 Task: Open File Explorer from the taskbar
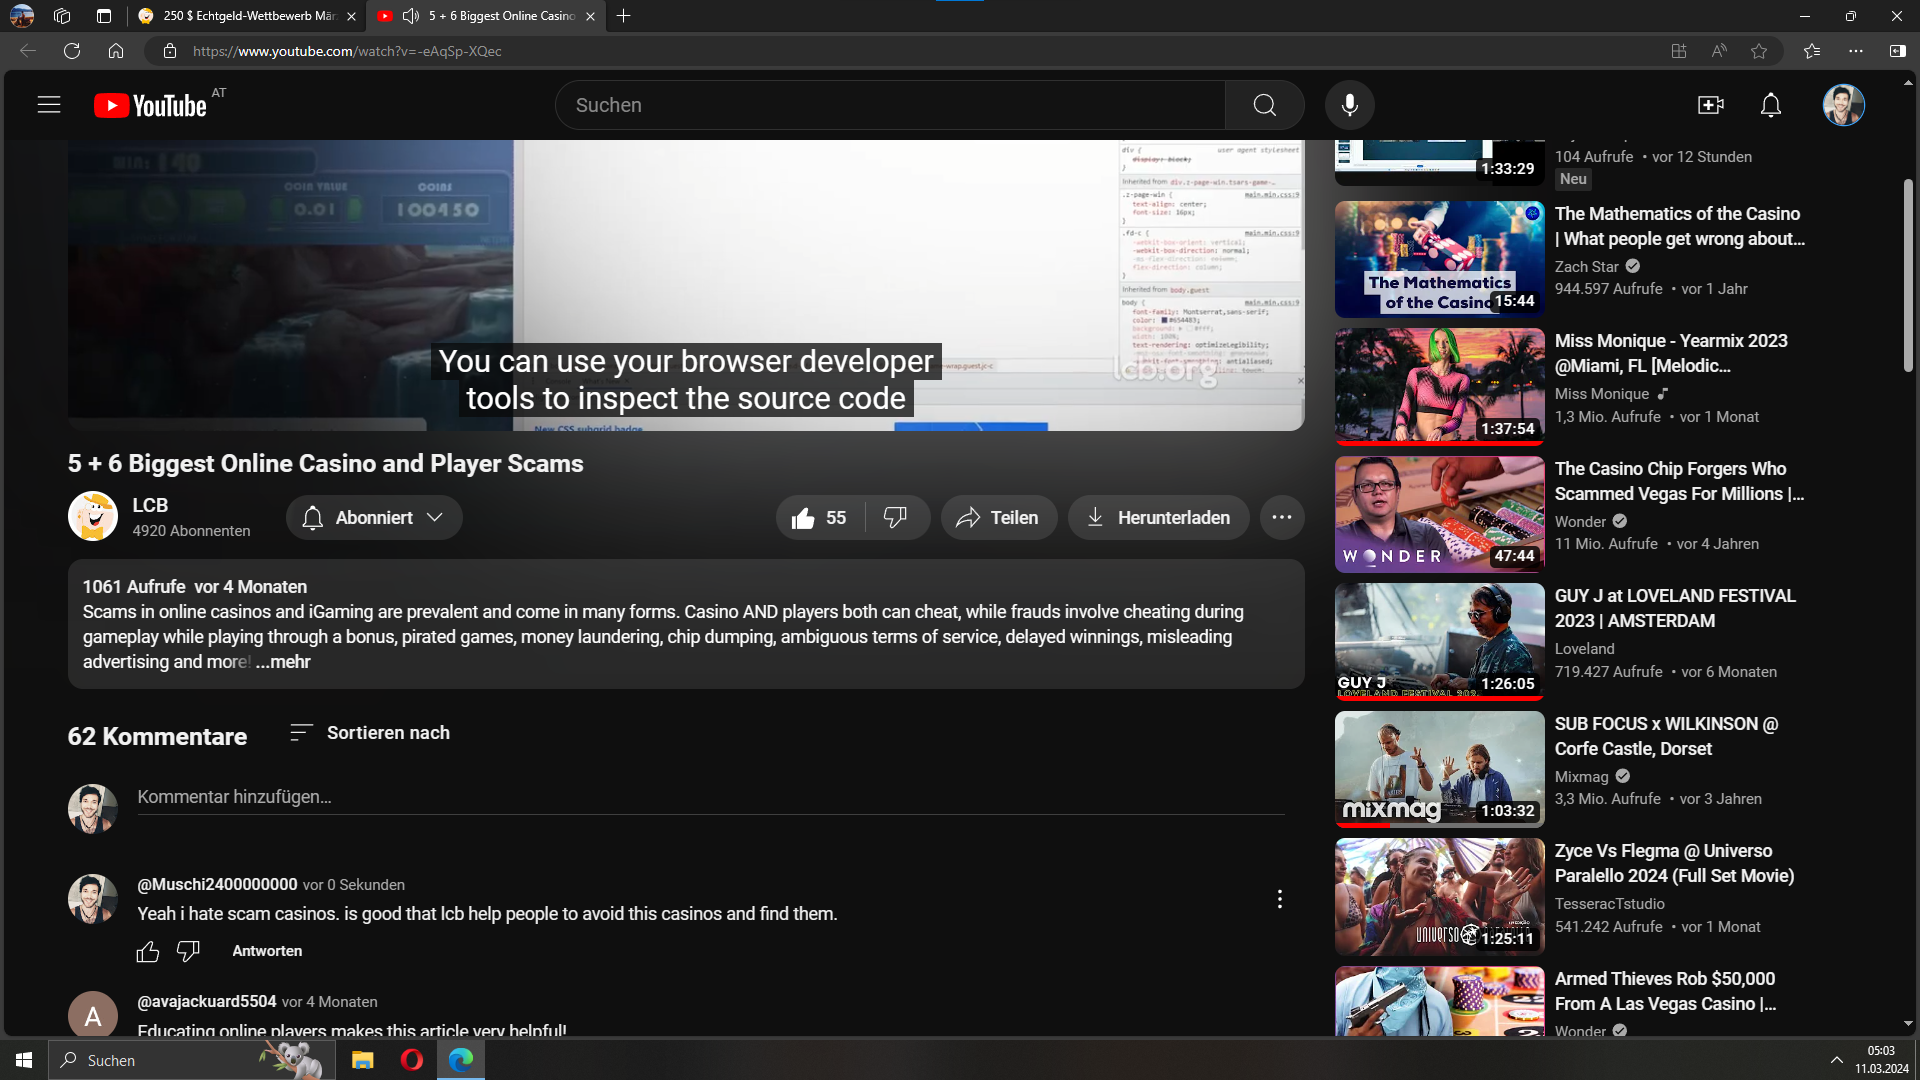coord(362,1060)
